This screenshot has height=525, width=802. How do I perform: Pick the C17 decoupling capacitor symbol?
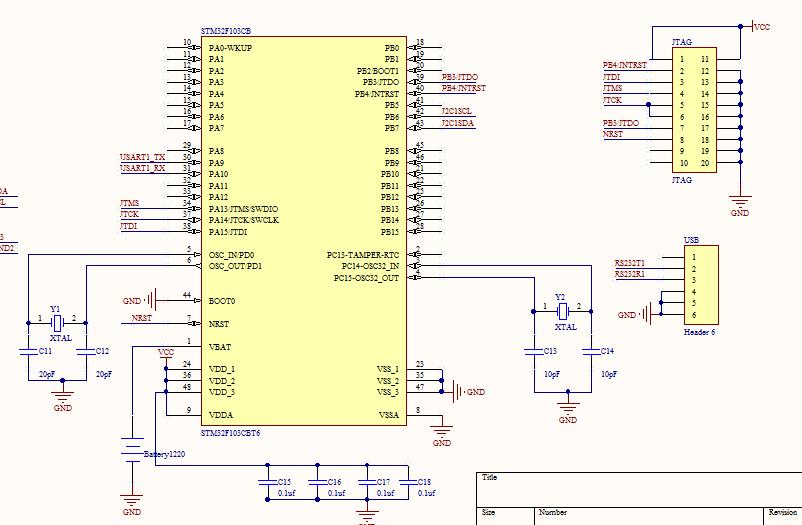pos(367,482)
